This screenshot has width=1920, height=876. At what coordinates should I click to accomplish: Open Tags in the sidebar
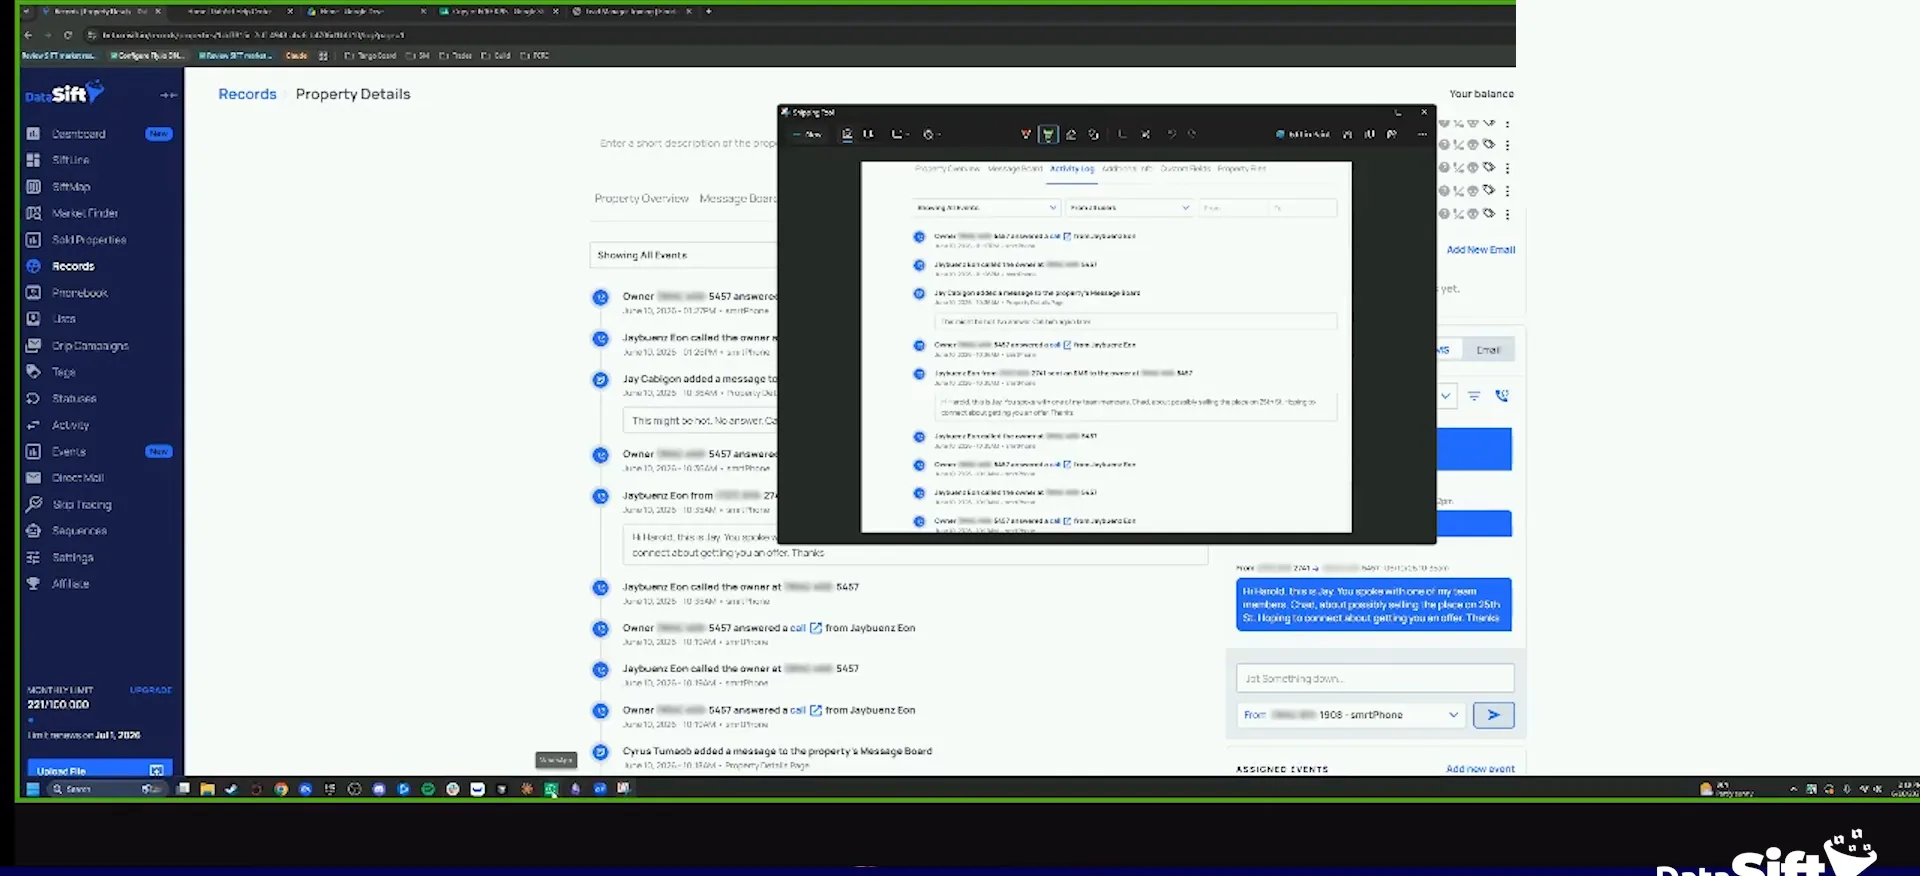[63, 372]
